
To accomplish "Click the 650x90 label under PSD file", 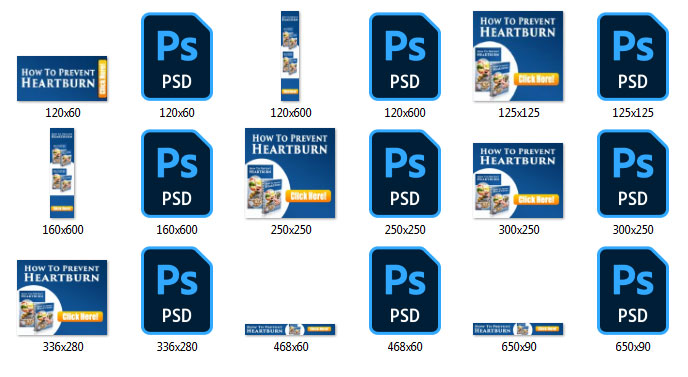I will pyautogui.click(x=633, y=347).
